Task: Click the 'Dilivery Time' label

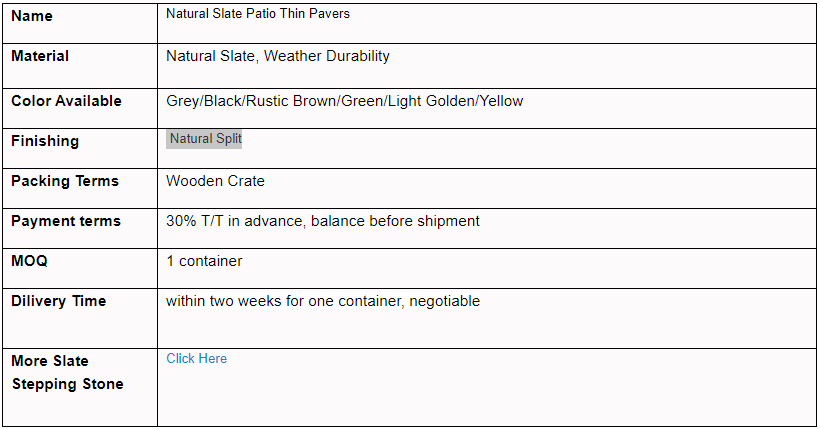Action: pyautogui.click(x=58, y=301)
